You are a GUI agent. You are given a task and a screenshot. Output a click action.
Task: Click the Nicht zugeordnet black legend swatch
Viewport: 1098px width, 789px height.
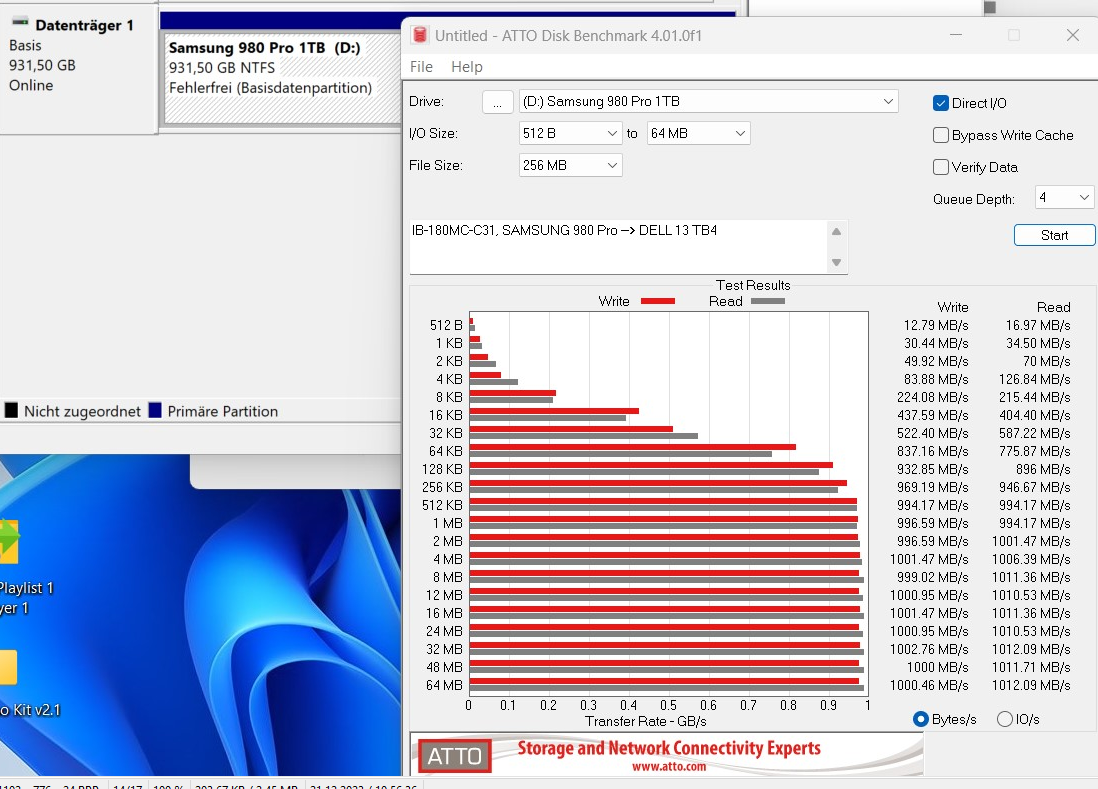(11, 410)
